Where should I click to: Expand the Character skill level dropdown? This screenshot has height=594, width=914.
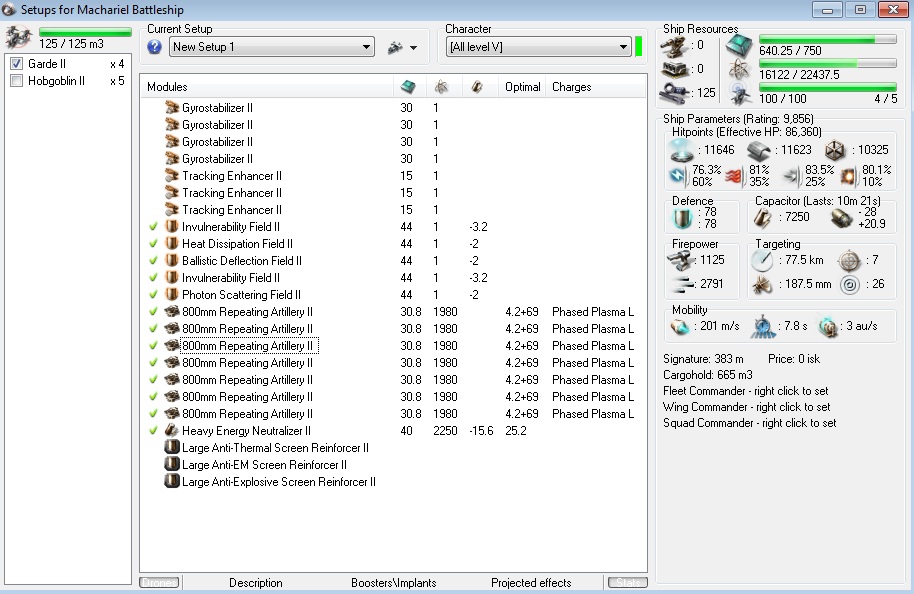tap(621, 47)
